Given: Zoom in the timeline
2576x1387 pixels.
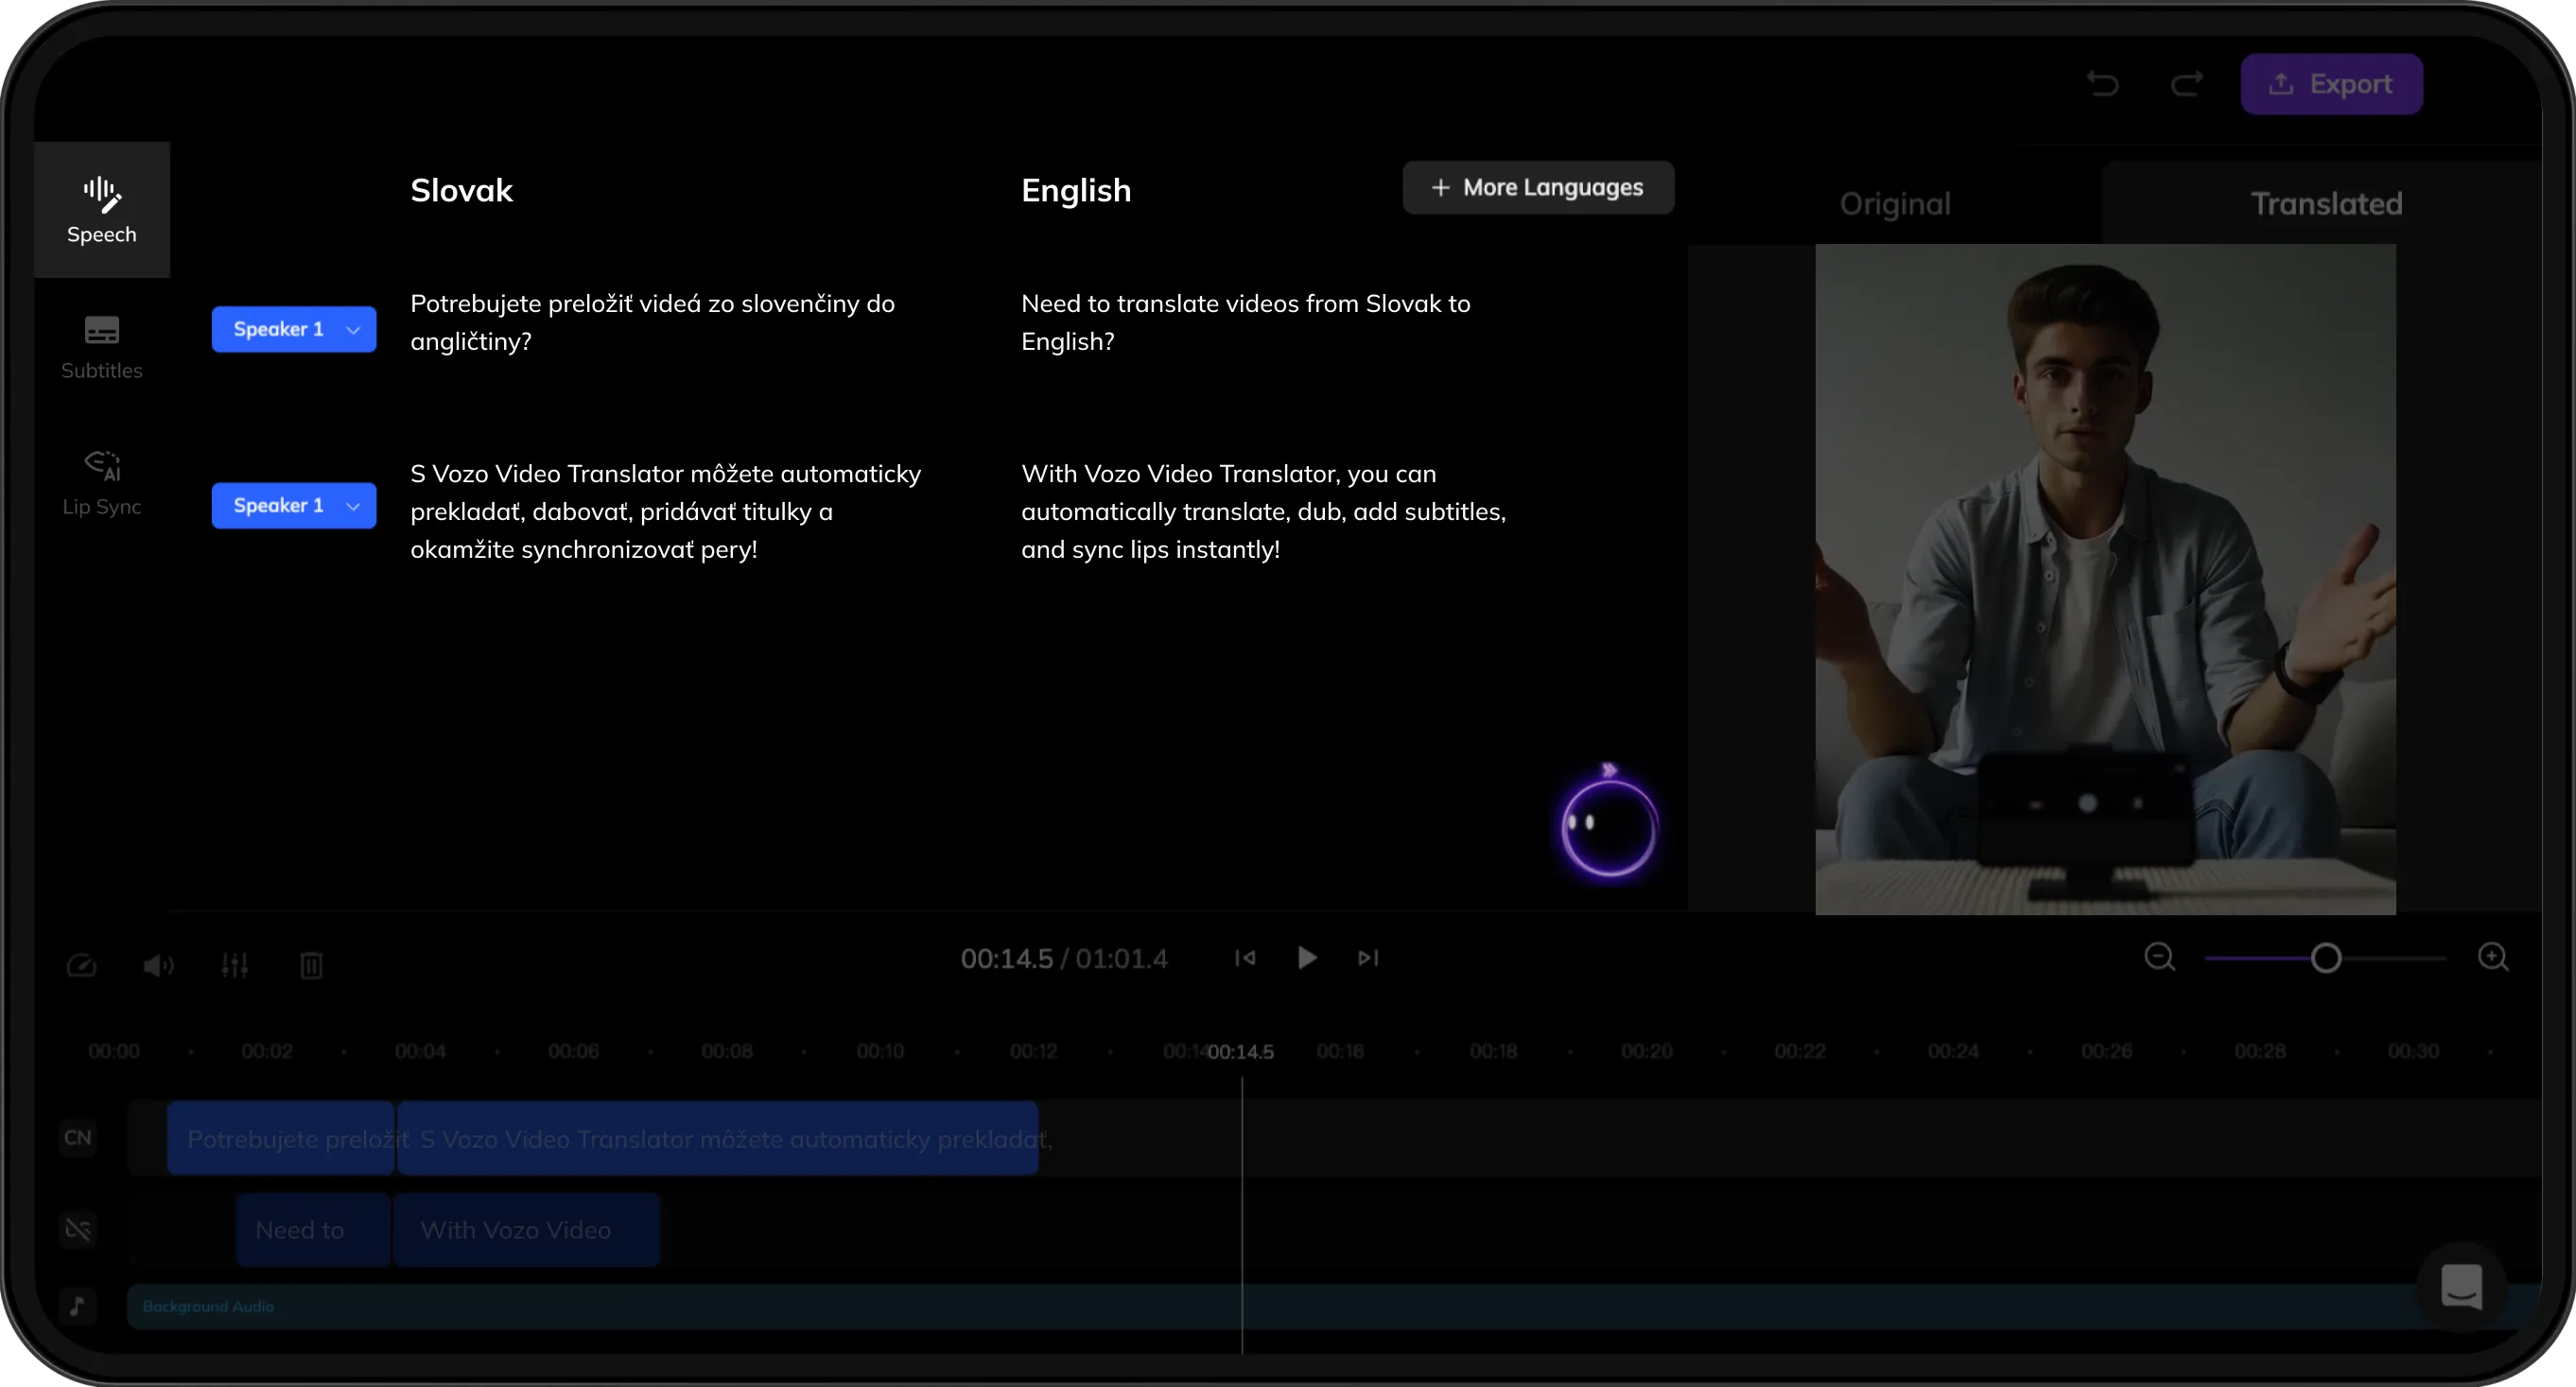Looking at the screenshot, I should [x=2493, y=958].
